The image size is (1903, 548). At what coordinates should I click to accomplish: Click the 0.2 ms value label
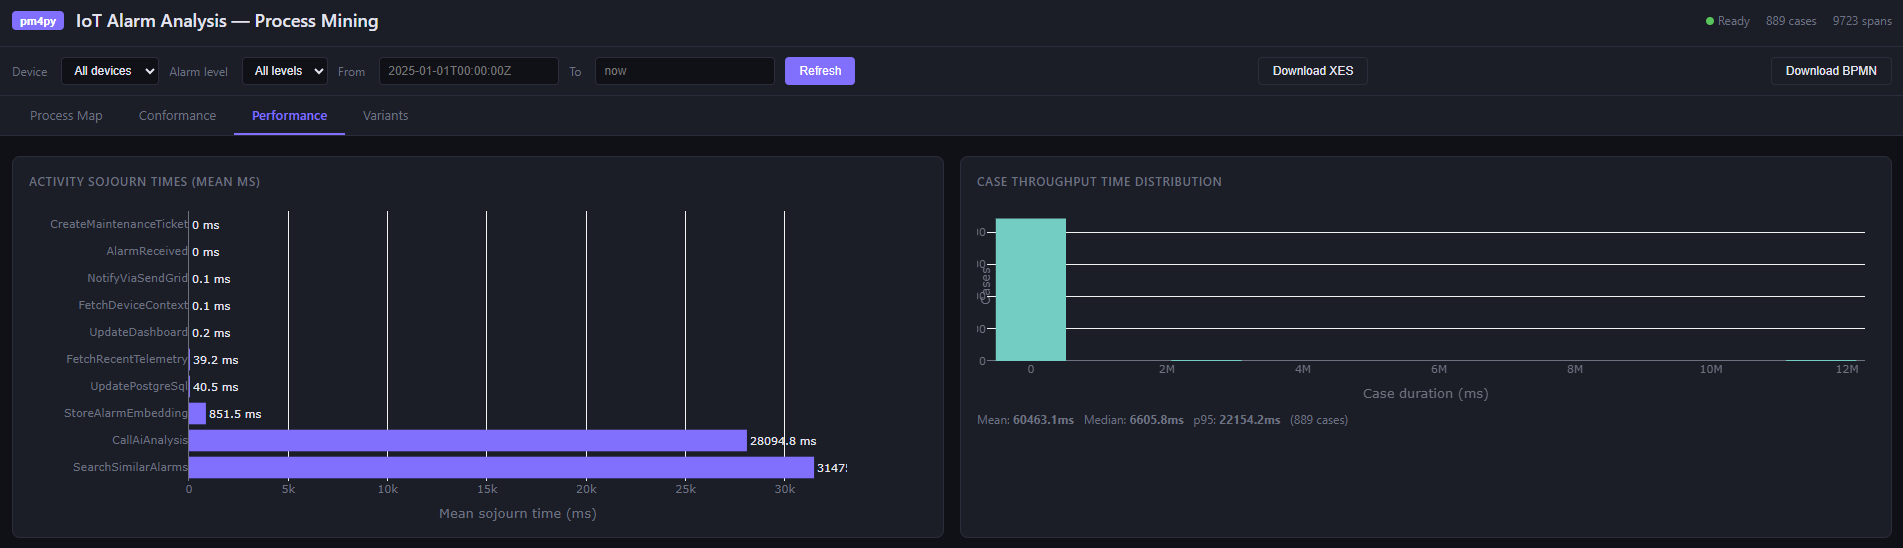point(211,333)
